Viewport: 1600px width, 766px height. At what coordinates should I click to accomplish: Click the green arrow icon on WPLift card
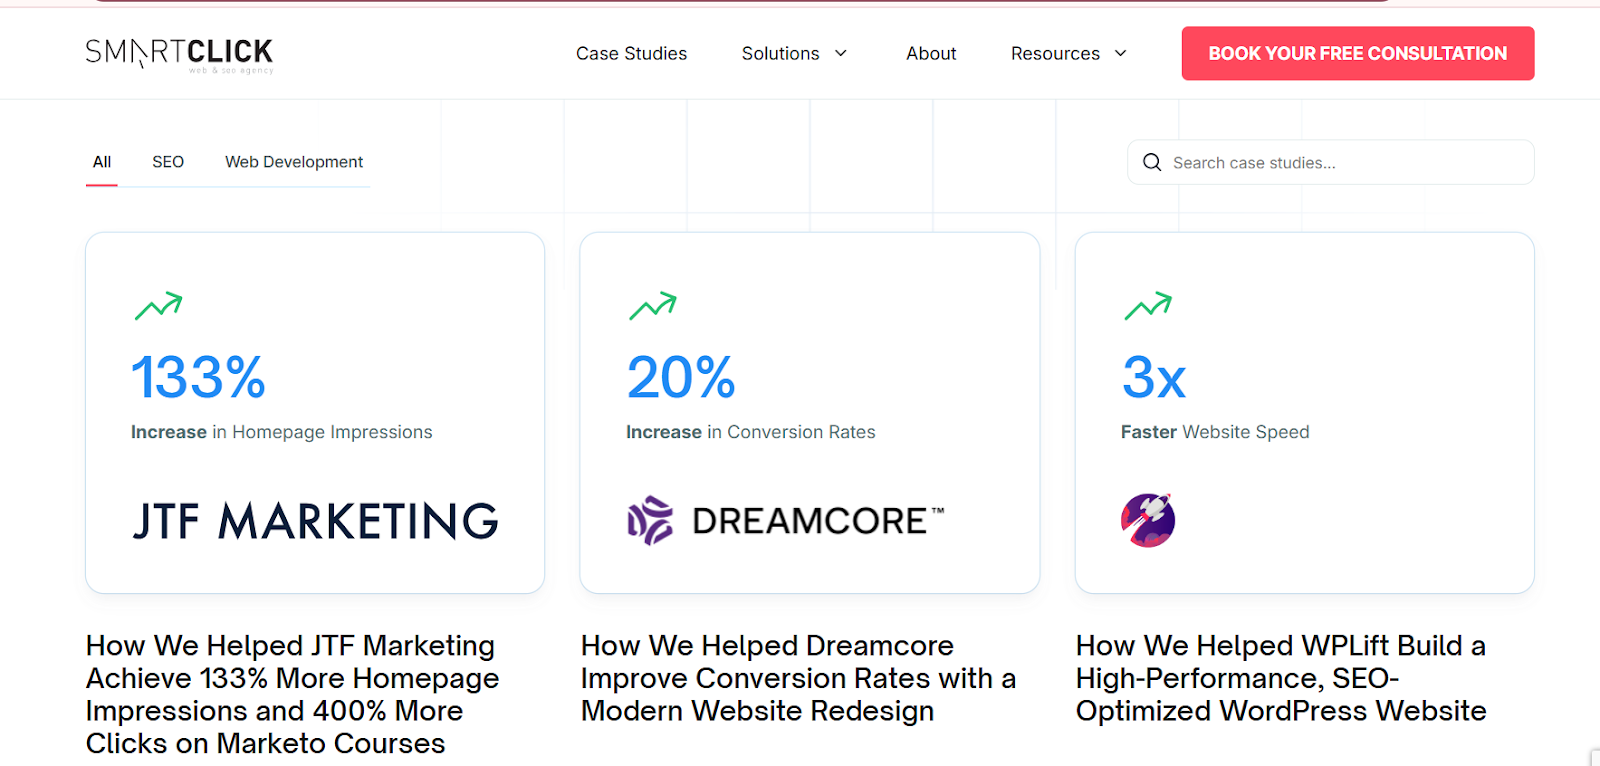[x=1150, y=306]
